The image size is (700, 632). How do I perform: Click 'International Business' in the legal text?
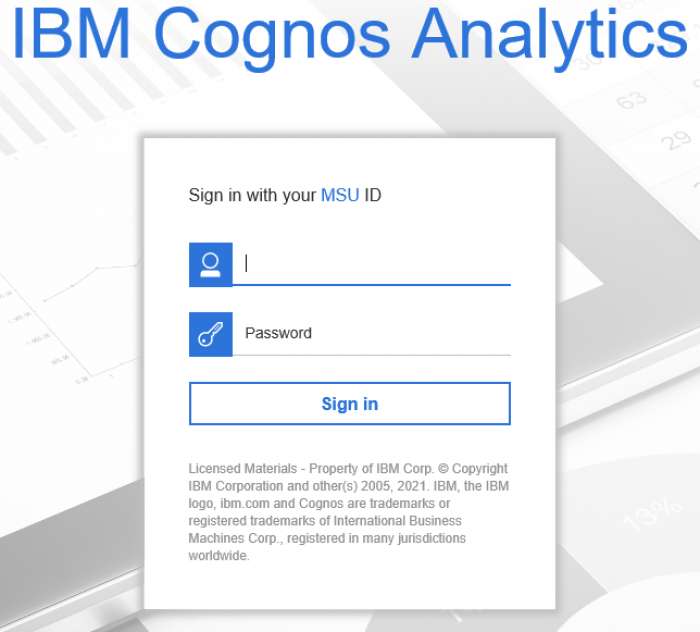(398, 521)
